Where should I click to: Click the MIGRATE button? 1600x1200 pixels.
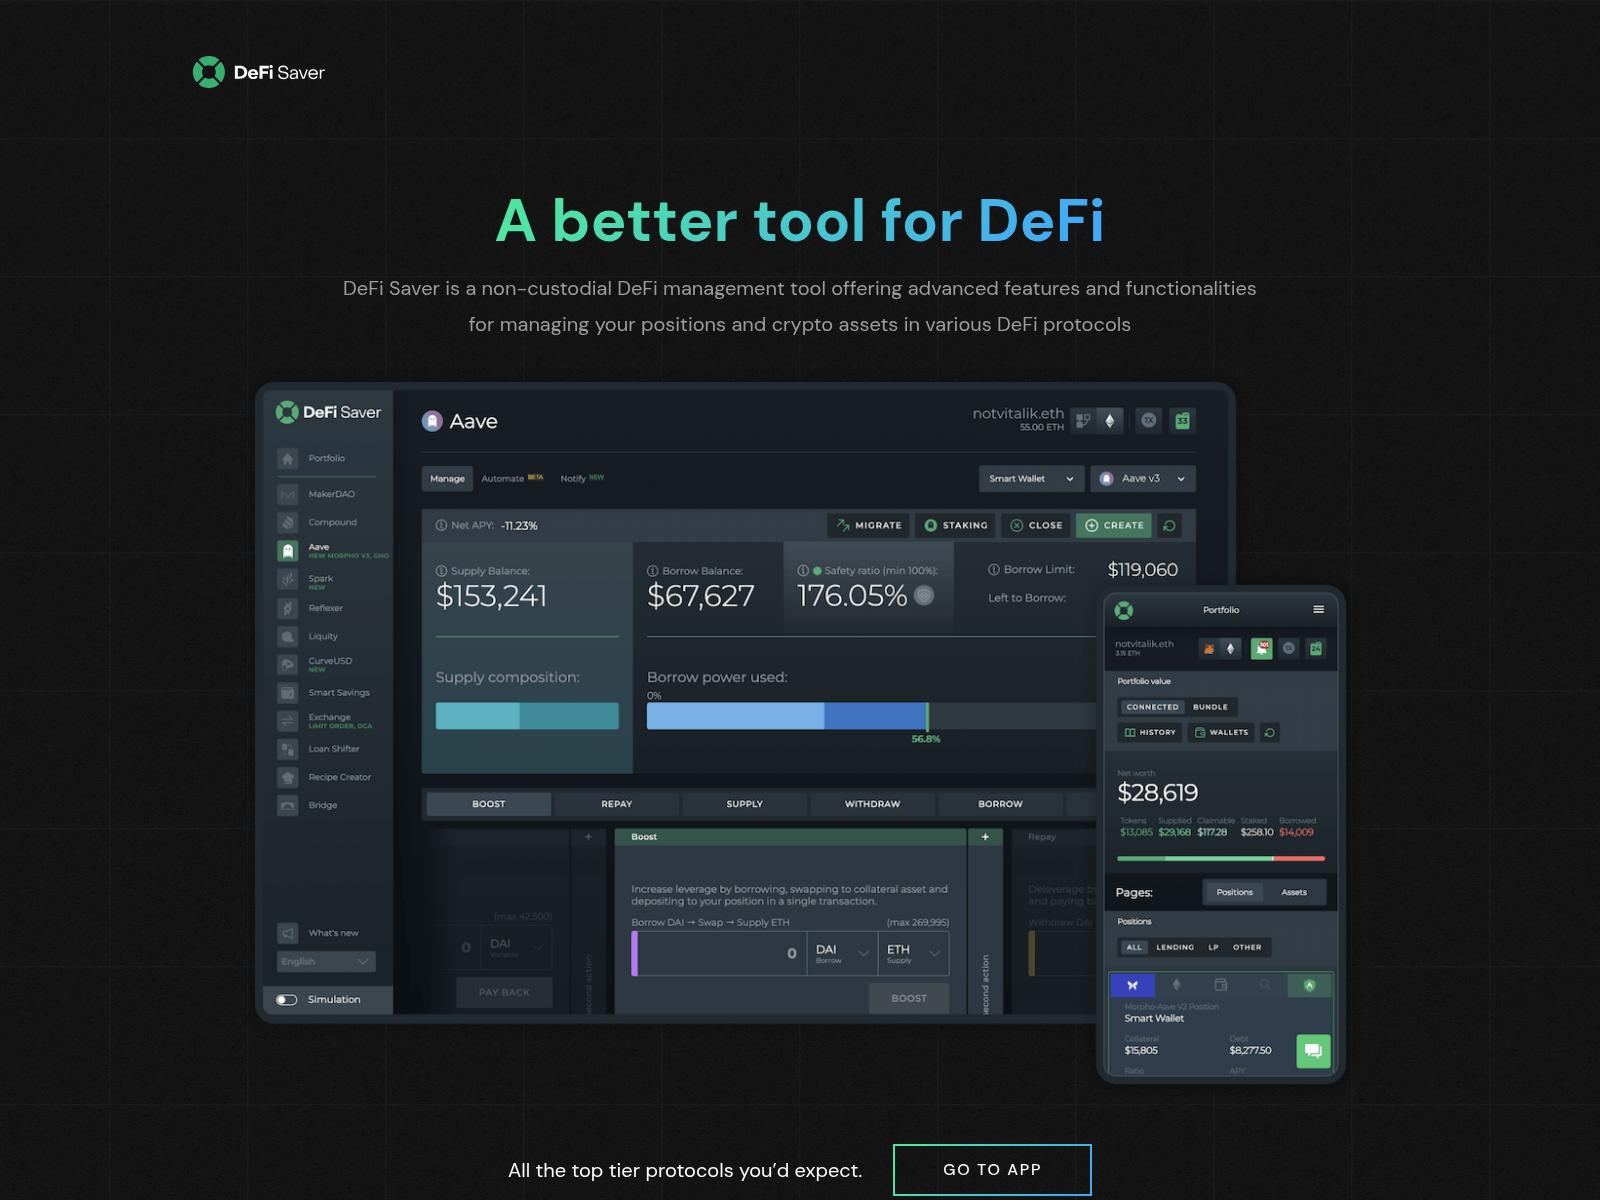click(868, 525)
